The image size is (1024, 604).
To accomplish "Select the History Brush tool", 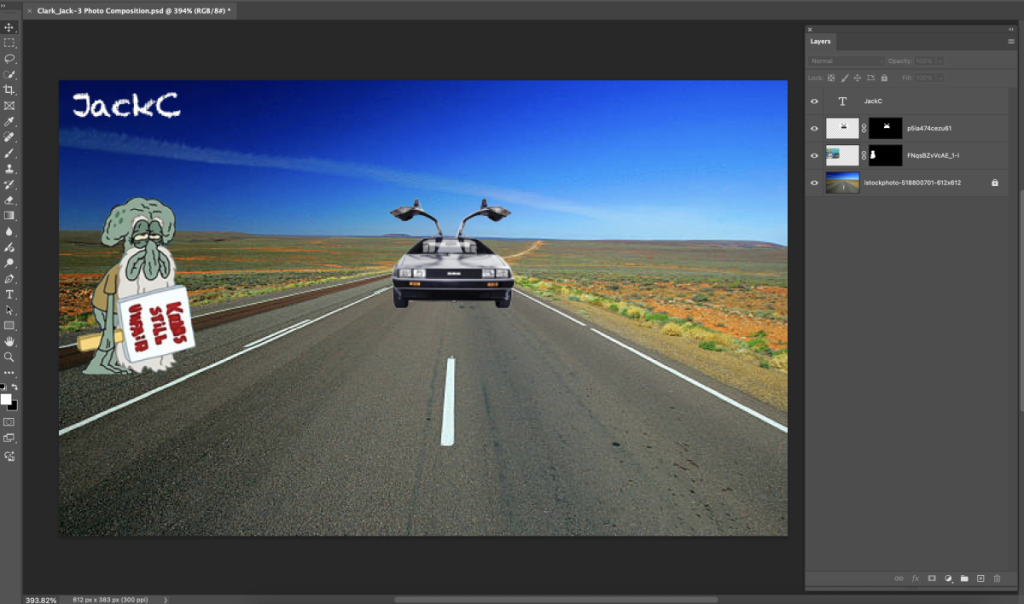I will coord(9,185).
